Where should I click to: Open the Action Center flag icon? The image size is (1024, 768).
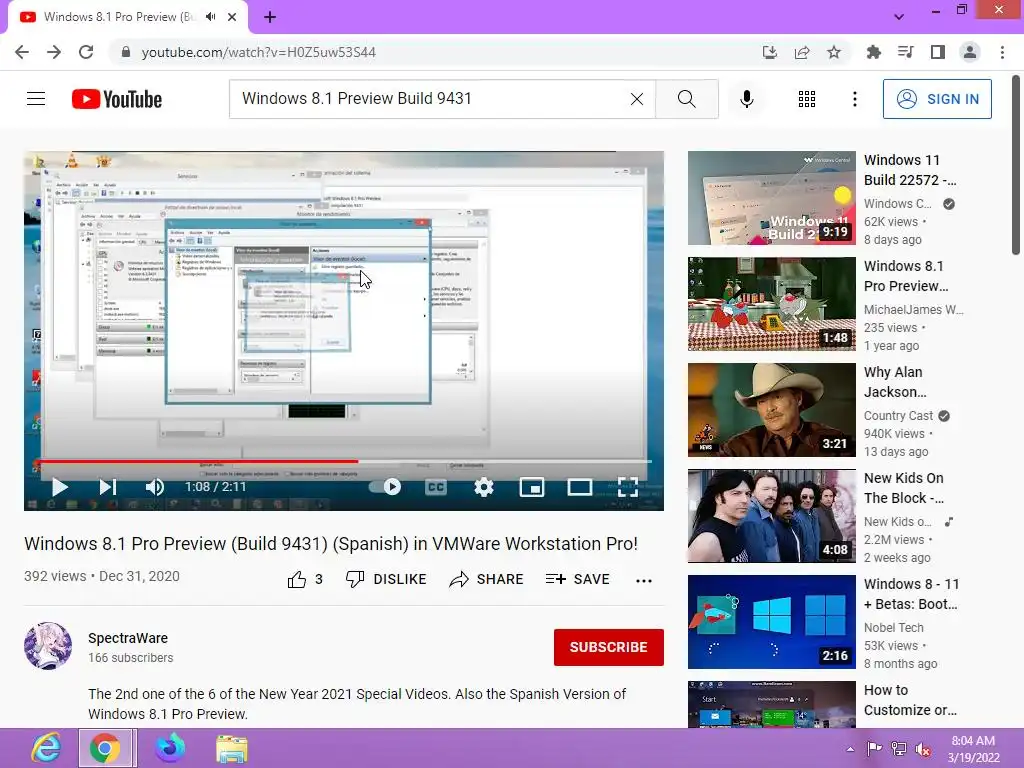(874, 749)
